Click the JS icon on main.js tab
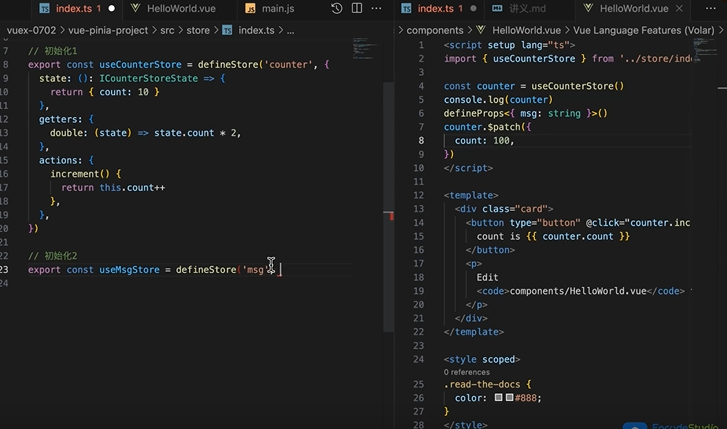This screenshot has width=727, height=429. coord(250,8)
